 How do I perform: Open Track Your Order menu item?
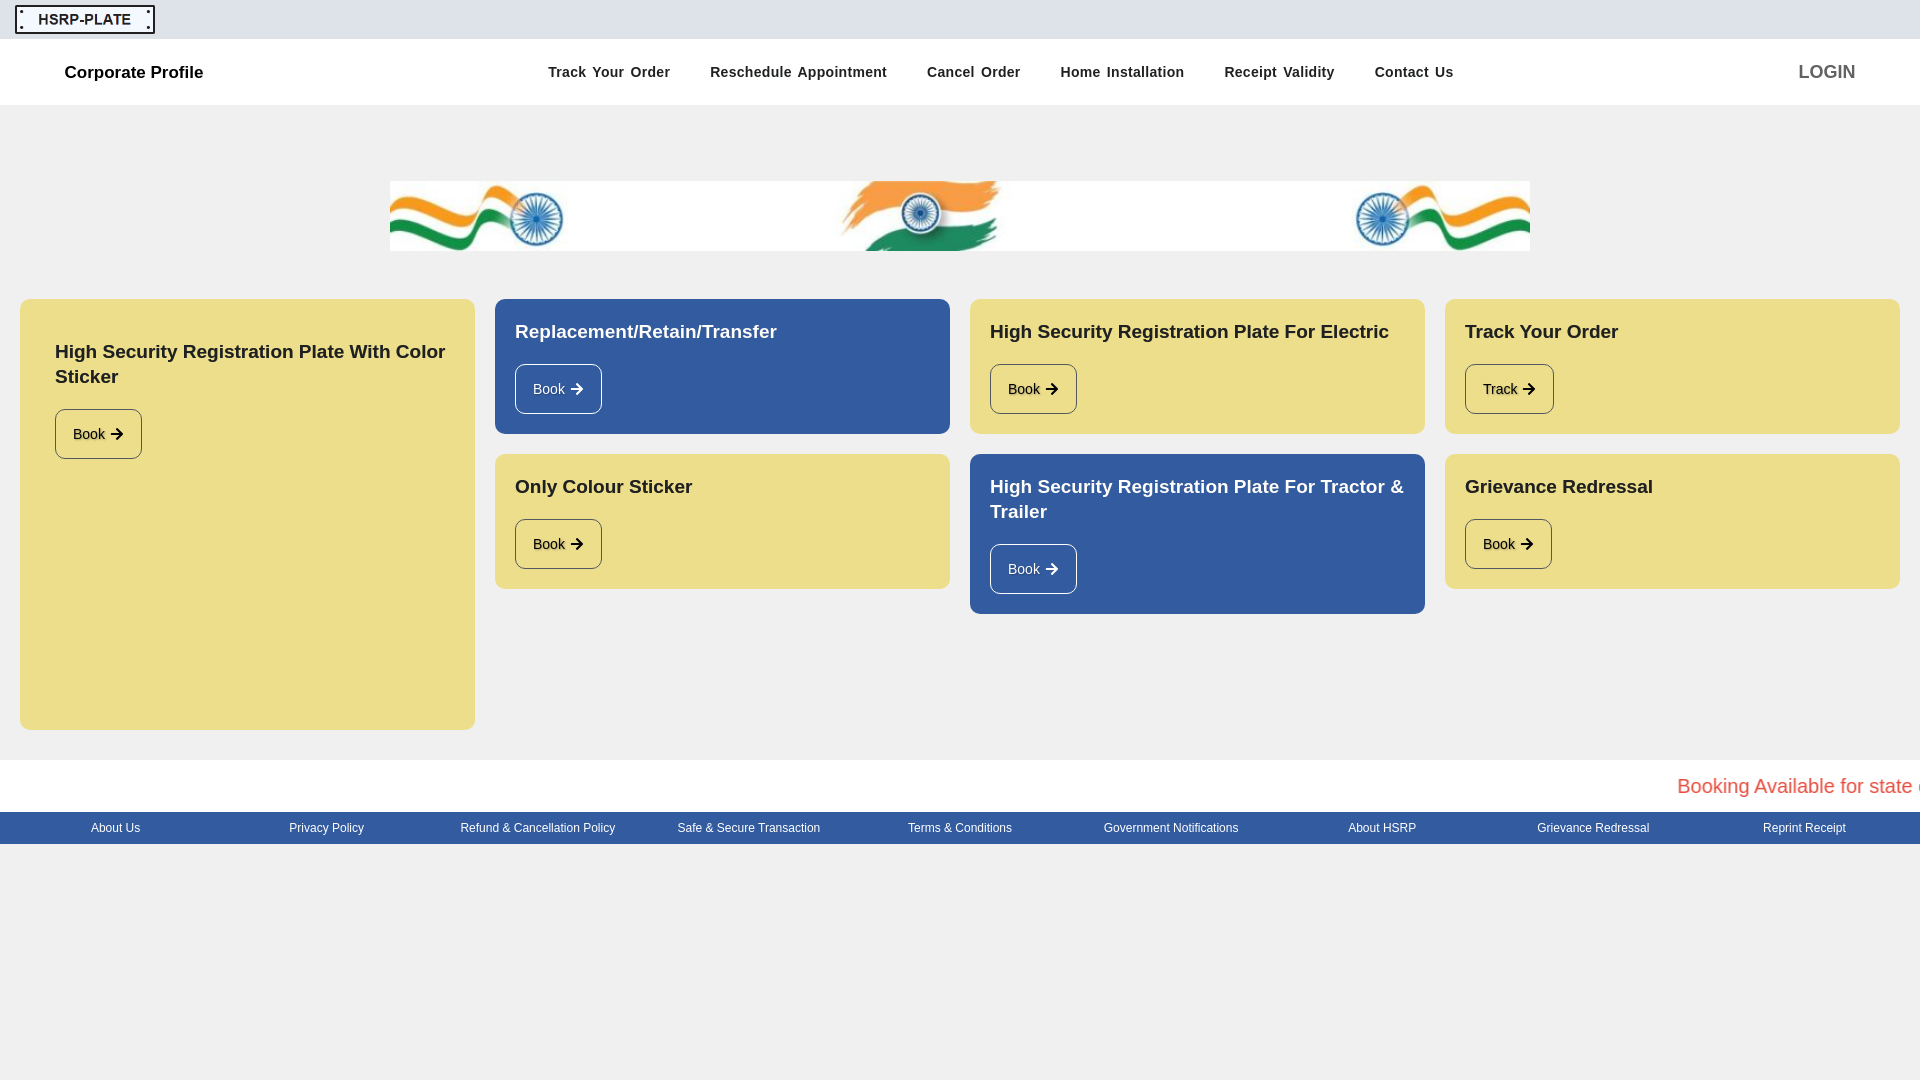pyautogui.click(x=609, y=72)
